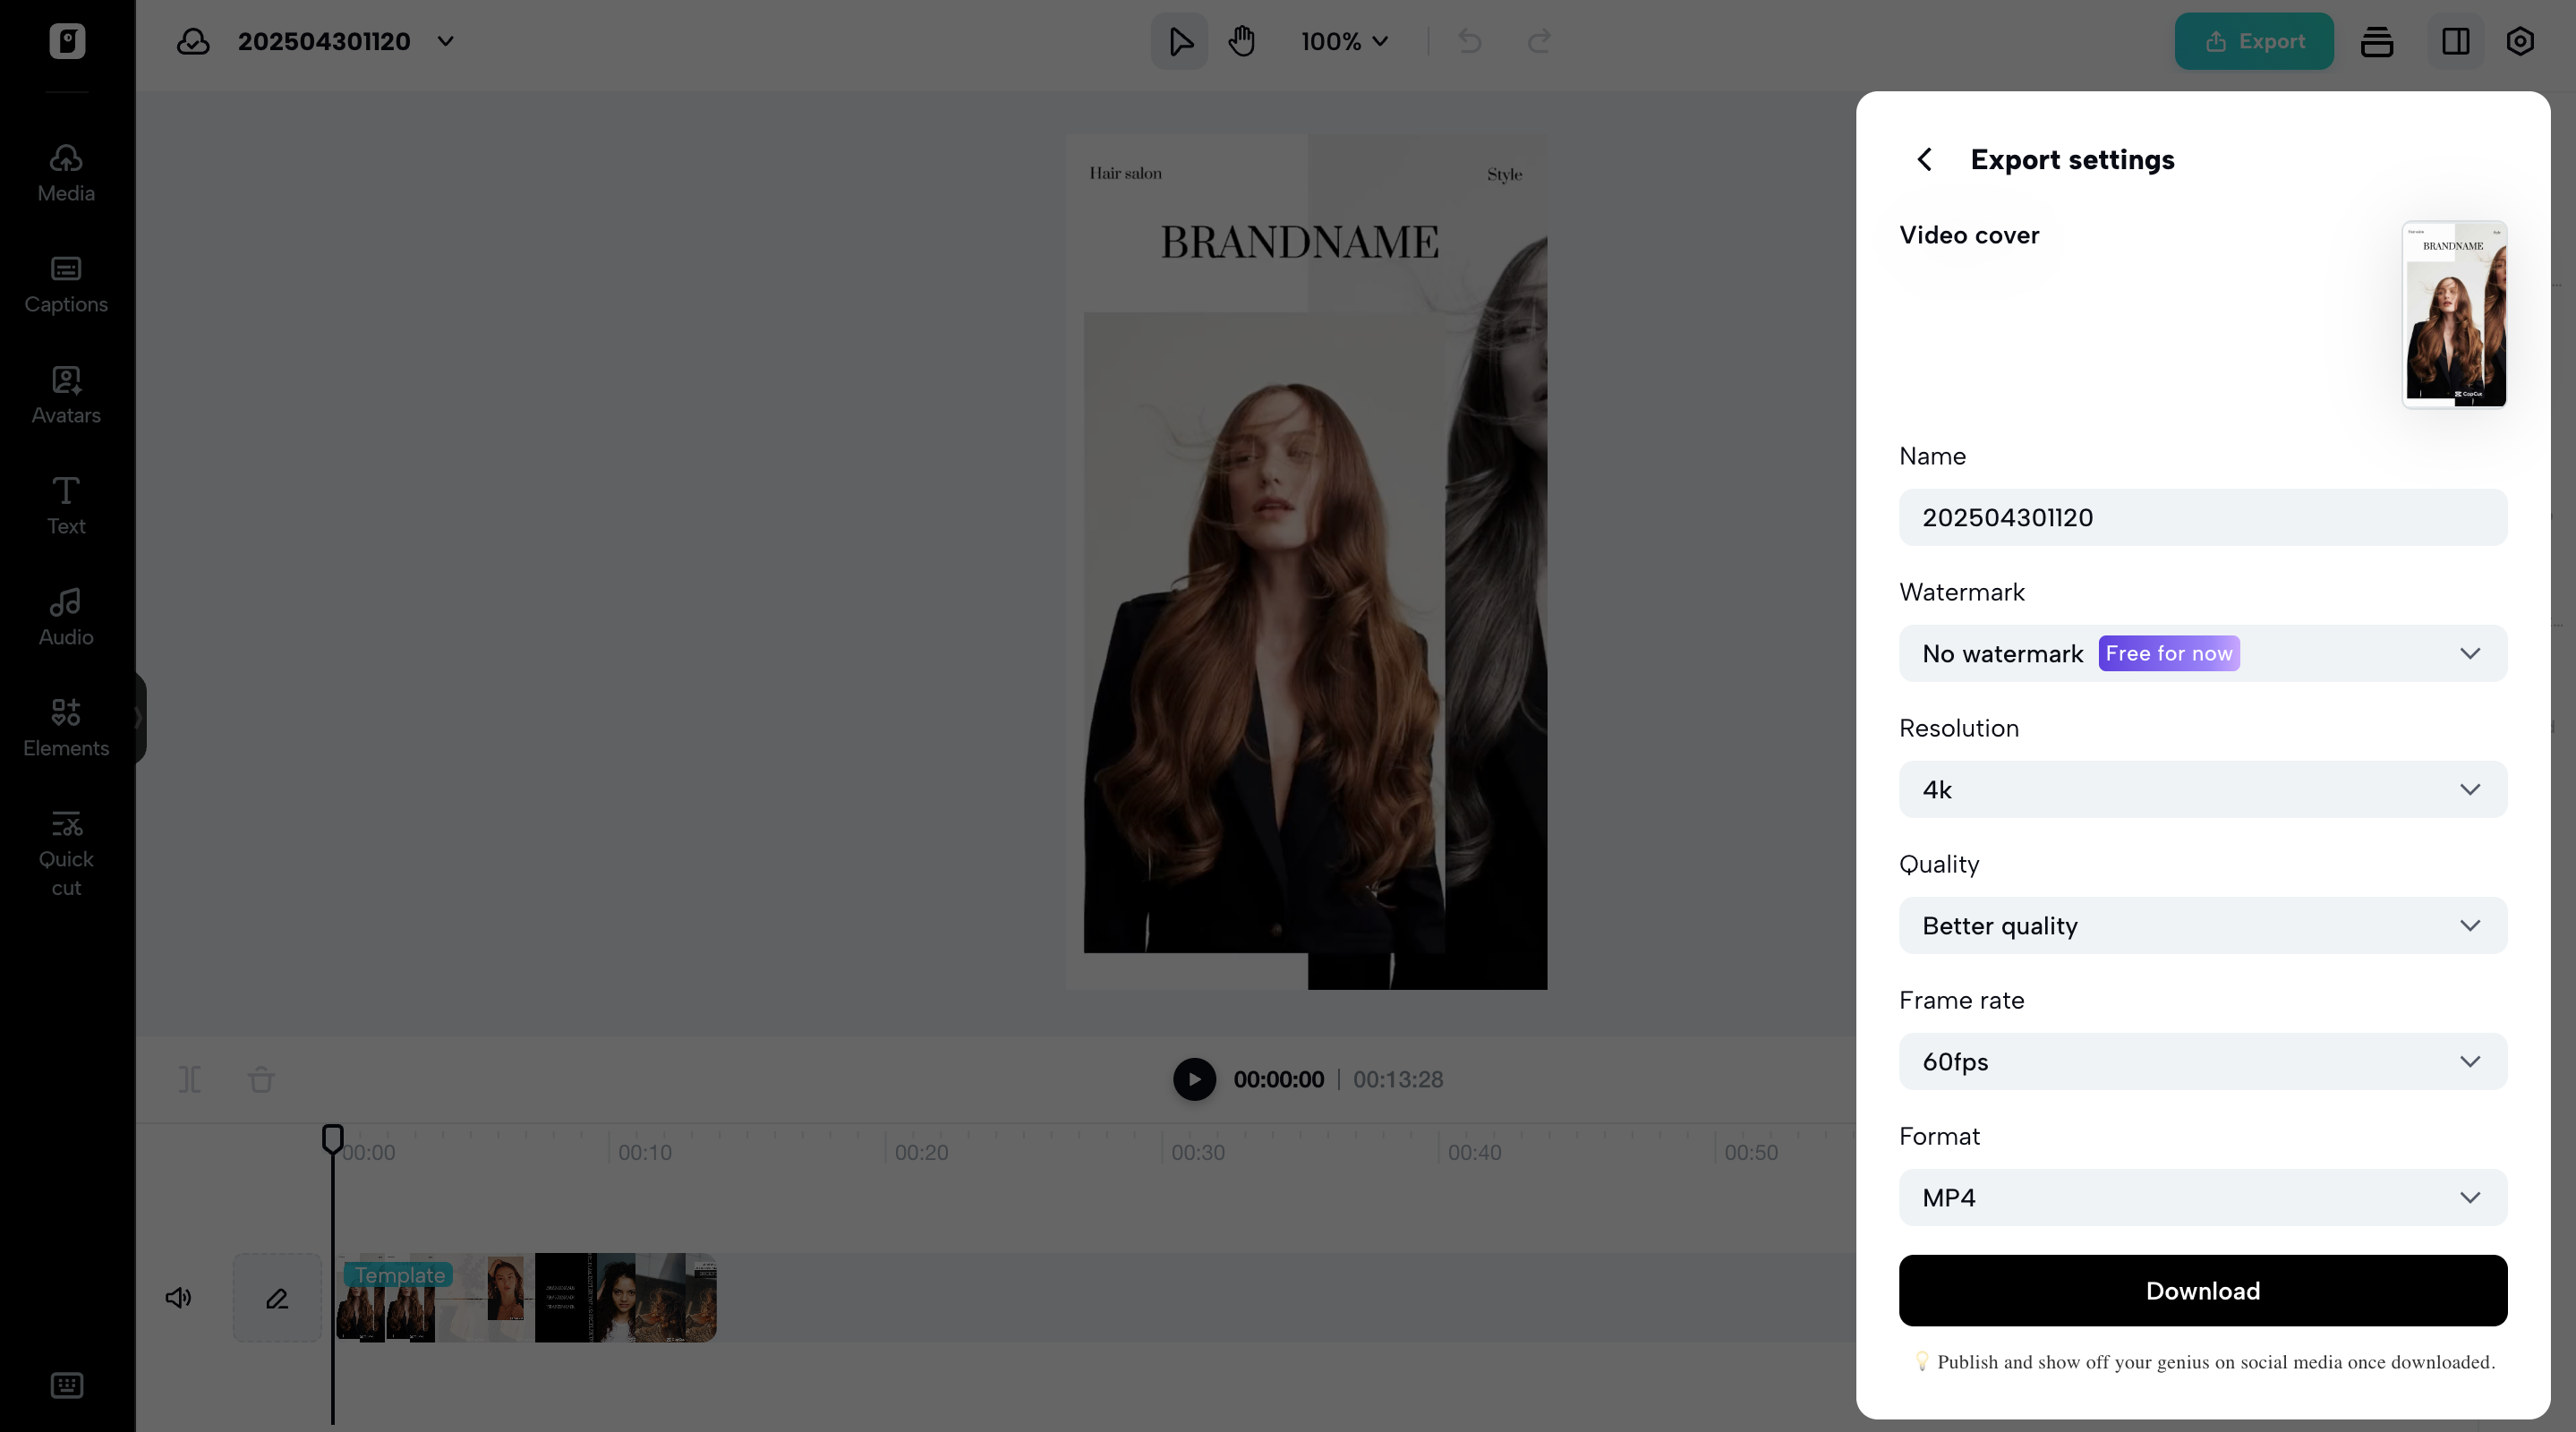Open the Frame rate 60fps dropdown
This screenshot has width=2576, height=1432.
(x=2203, y=1062)
